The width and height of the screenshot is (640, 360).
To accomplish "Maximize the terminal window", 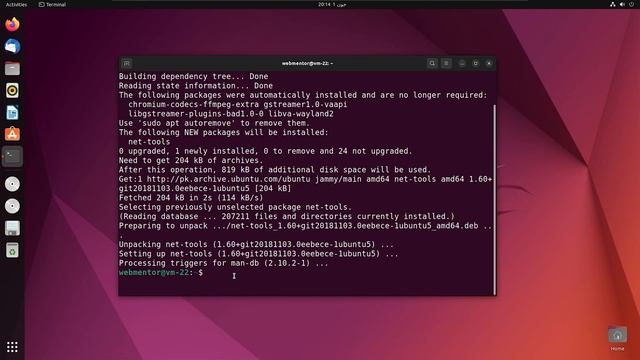I will pyautogui.click(x=475, y=63).
